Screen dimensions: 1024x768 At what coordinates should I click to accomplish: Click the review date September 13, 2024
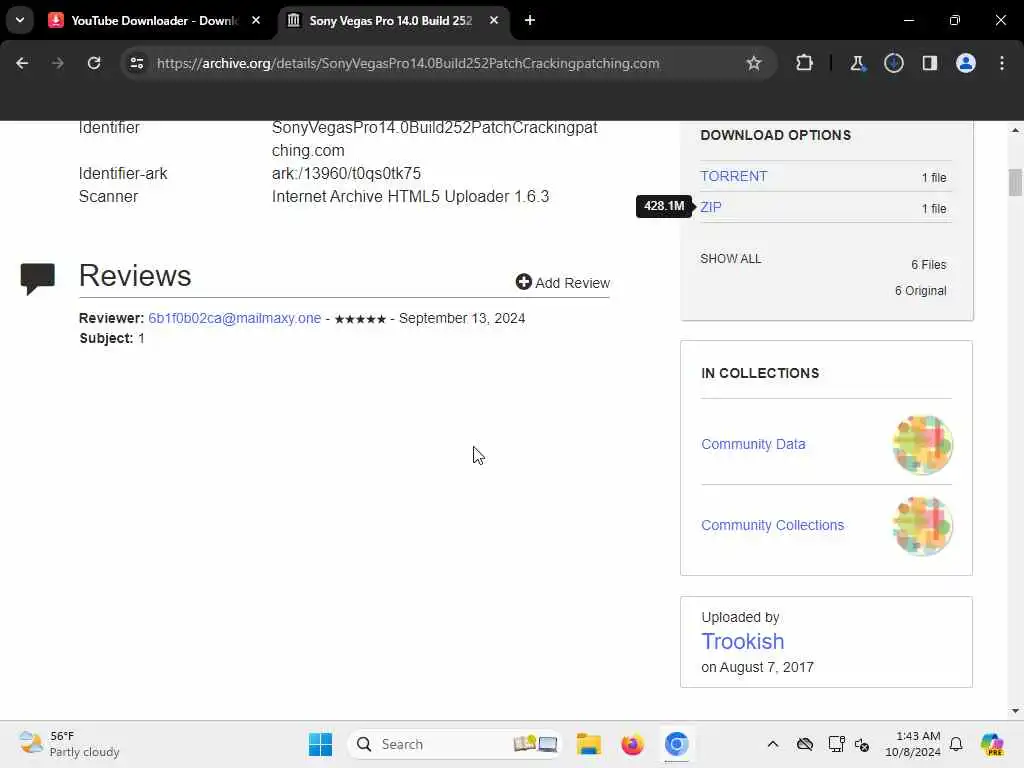pyautogui.click(x=462, y=318)
